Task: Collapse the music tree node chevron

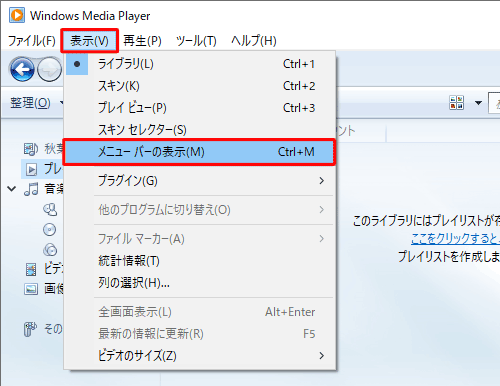Action: [12, 189]
